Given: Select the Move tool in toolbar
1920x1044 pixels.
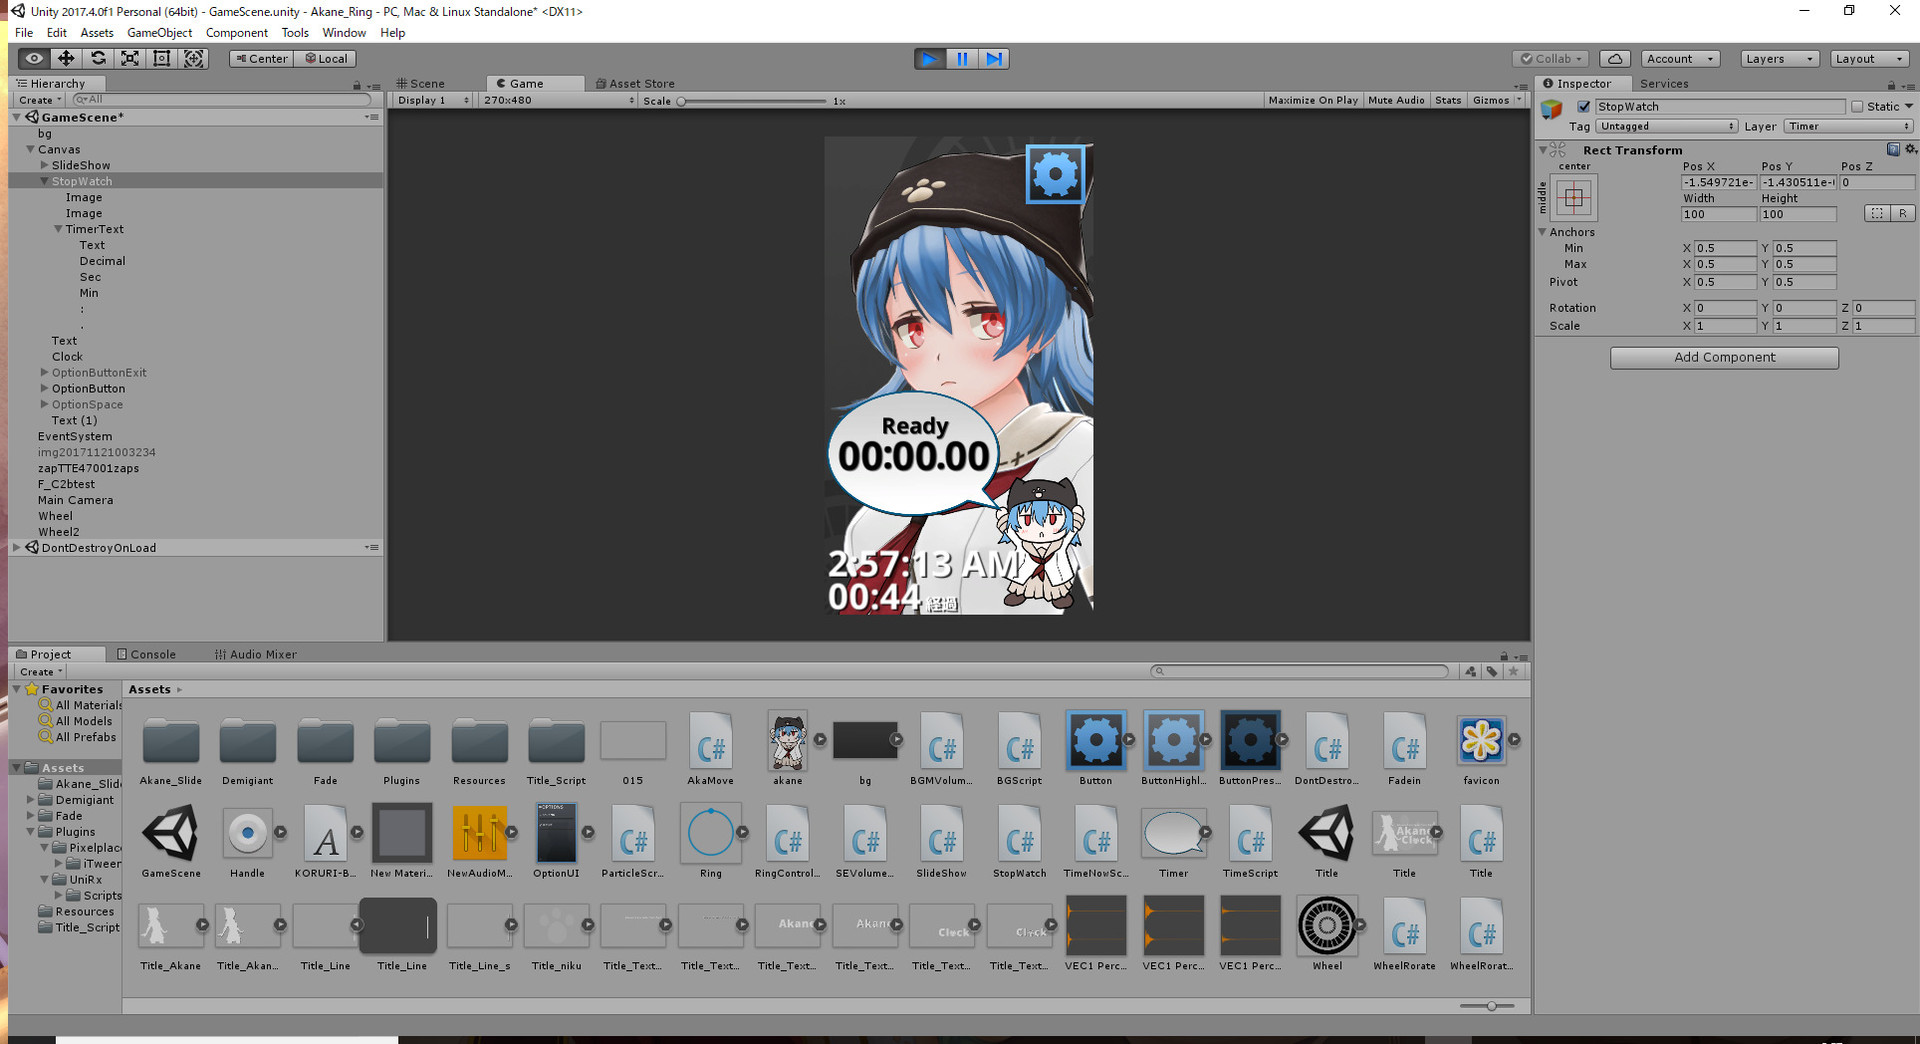Looking at the screenshot, I should pyautogui.click(x=66, y=59).
